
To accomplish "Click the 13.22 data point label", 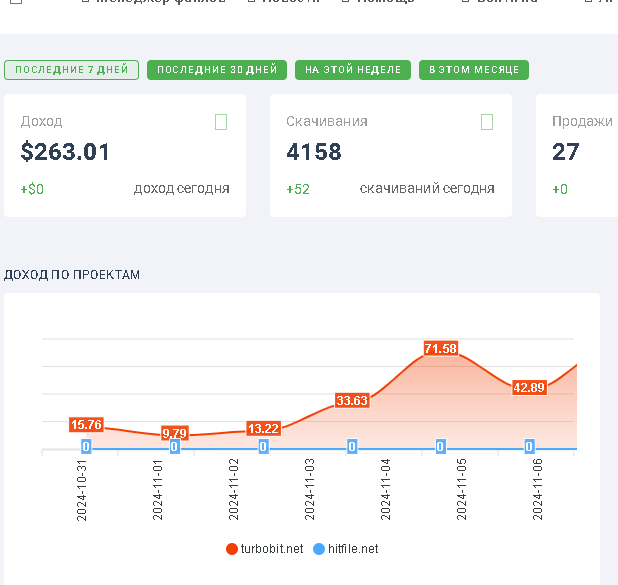I will [x=263, y=429].
